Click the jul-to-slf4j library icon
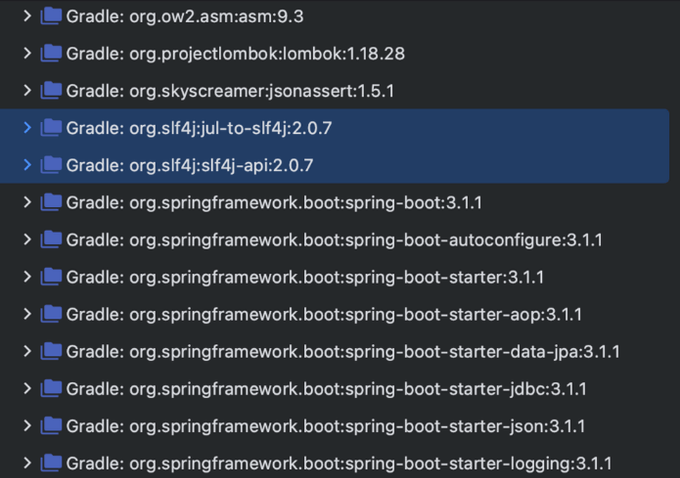Viewport: 680px width, 478px height. pos(51,128)
